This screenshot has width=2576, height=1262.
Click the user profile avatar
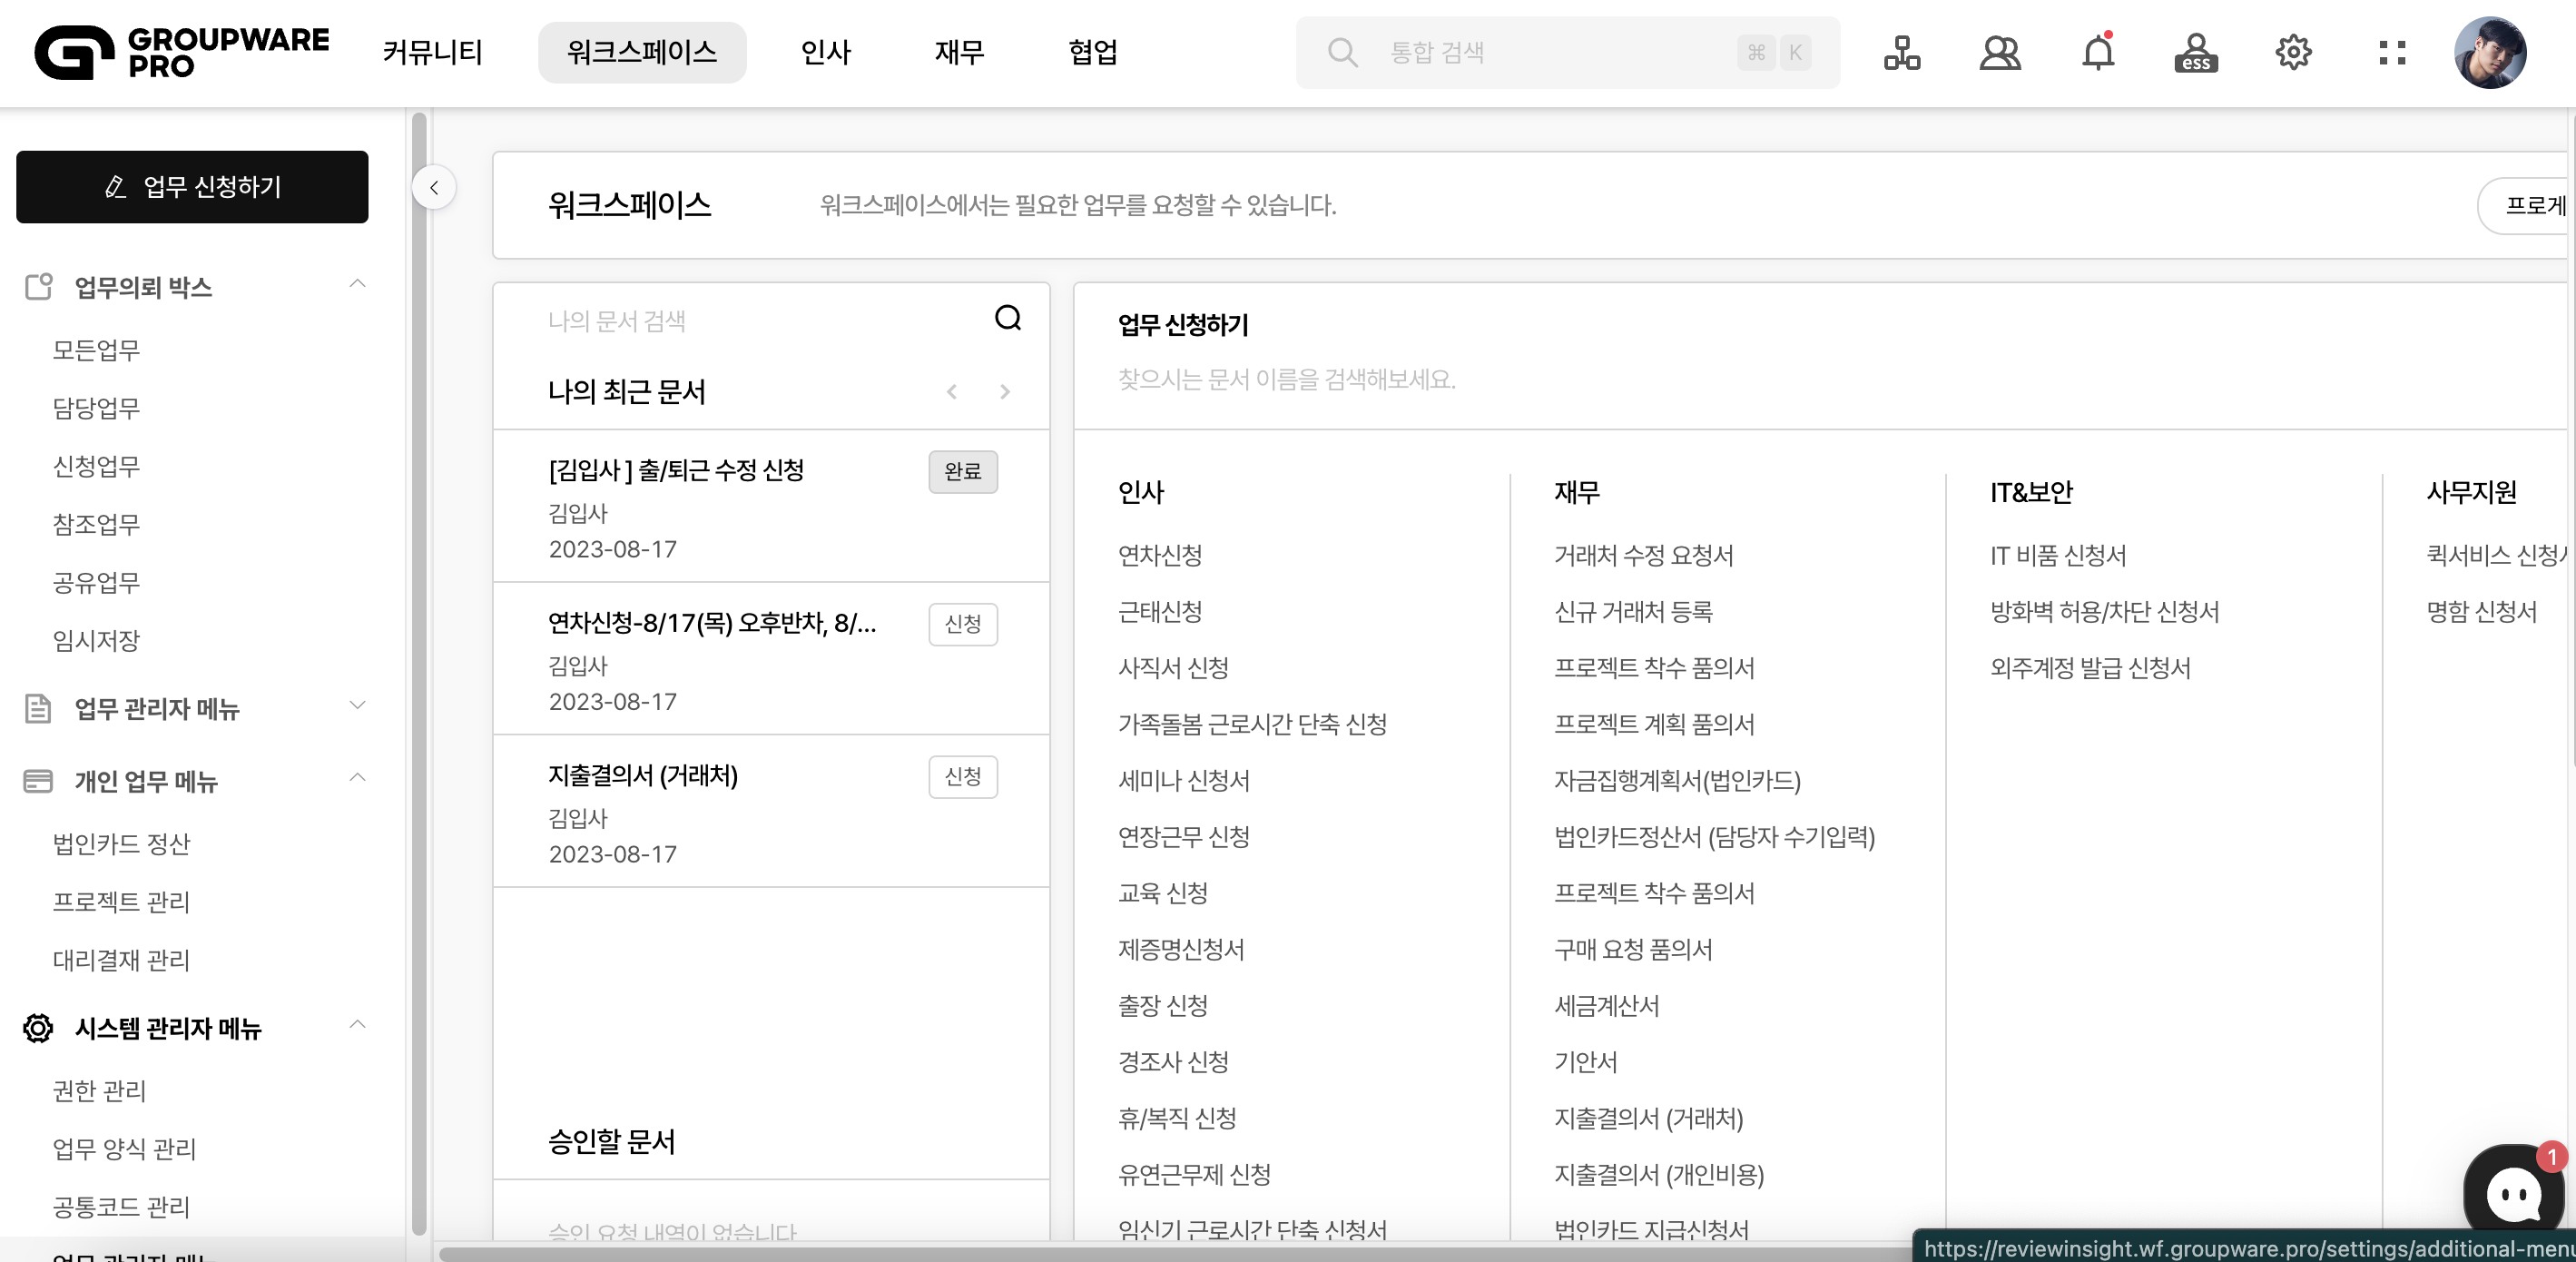pyautogui.click(x=2489, y=52)
